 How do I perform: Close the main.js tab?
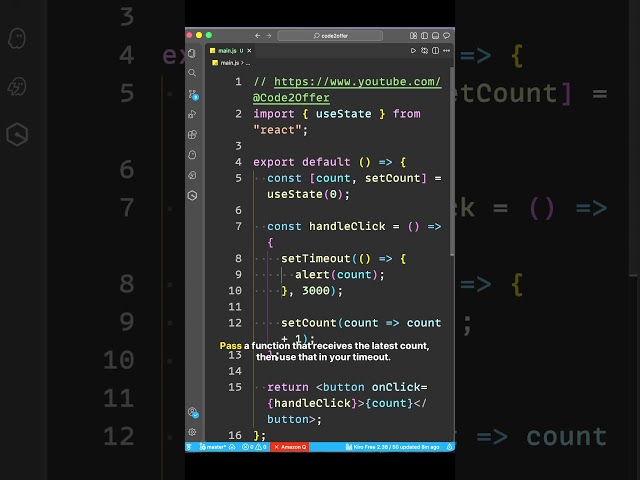click(249, 51)
